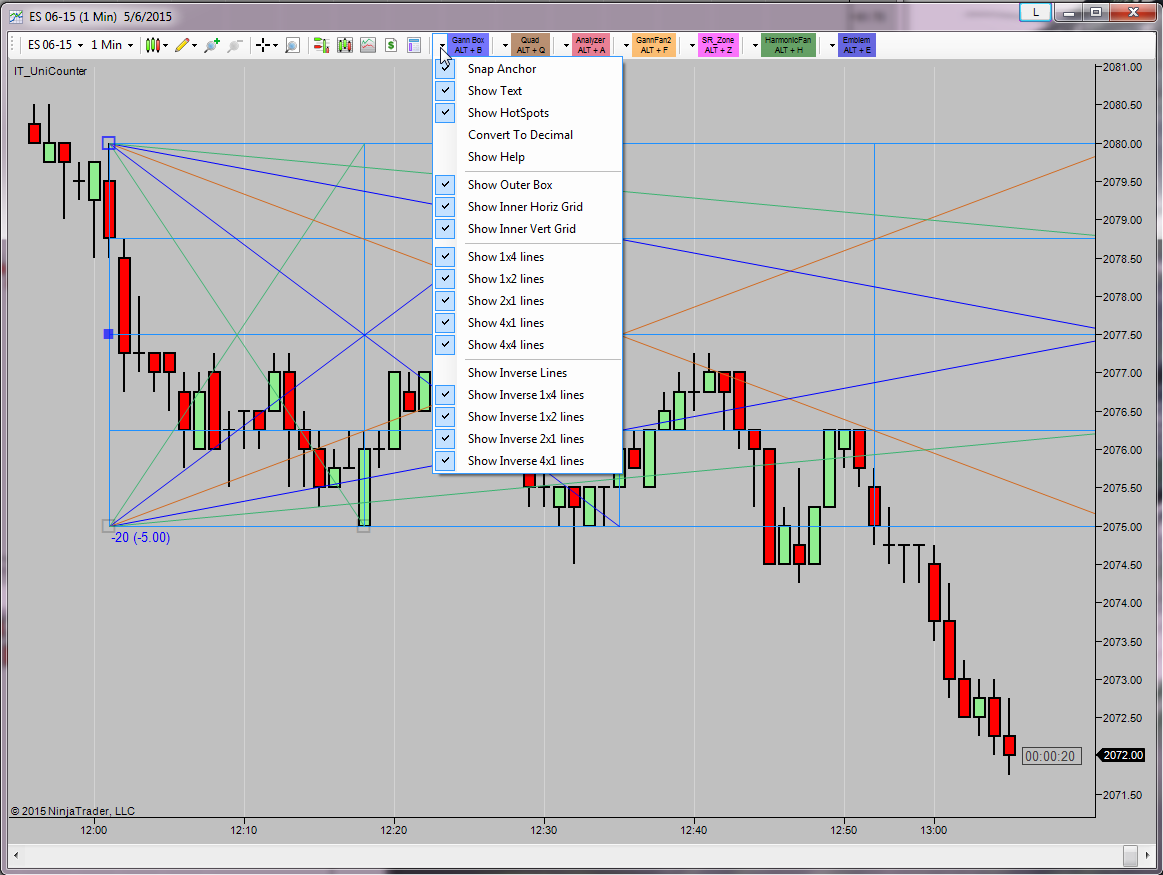This screenshot has width=1163, height=875.
Task: Toggle Show HotSpots option
Action: 527,113
